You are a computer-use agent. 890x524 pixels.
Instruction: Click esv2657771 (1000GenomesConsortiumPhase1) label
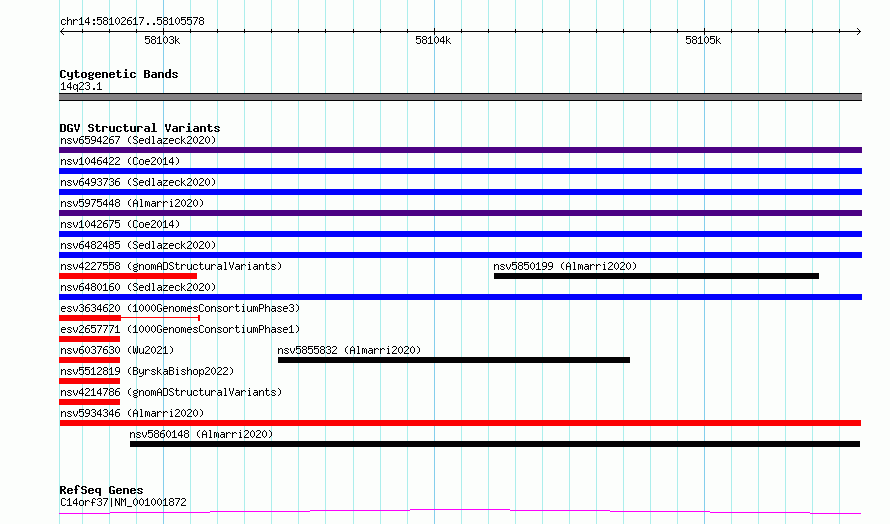click(x=180, y=329)
